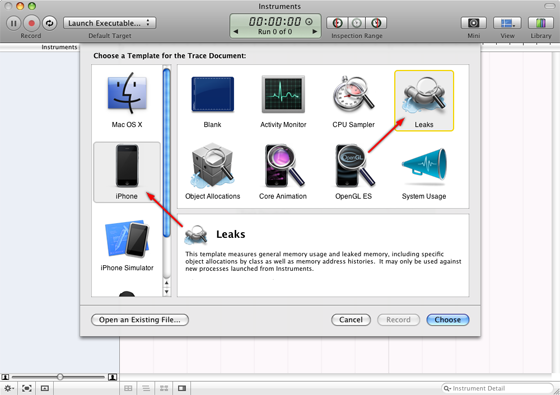Switch detail pane to table view icon
The image size is (560, 395).
[128, 388]
